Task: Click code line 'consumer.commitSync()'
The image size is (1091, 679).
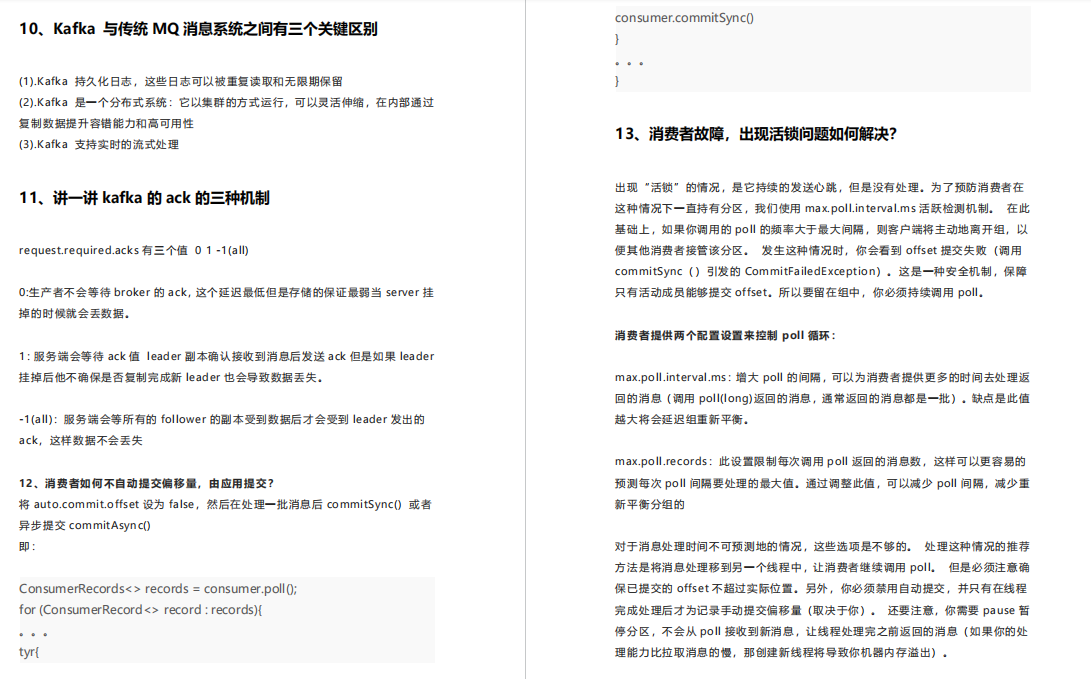Action: 684,18
